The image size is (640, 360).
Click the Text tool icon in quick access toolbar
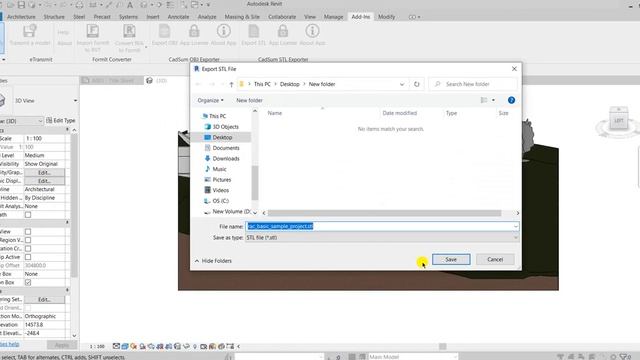[x=130, y=5]
